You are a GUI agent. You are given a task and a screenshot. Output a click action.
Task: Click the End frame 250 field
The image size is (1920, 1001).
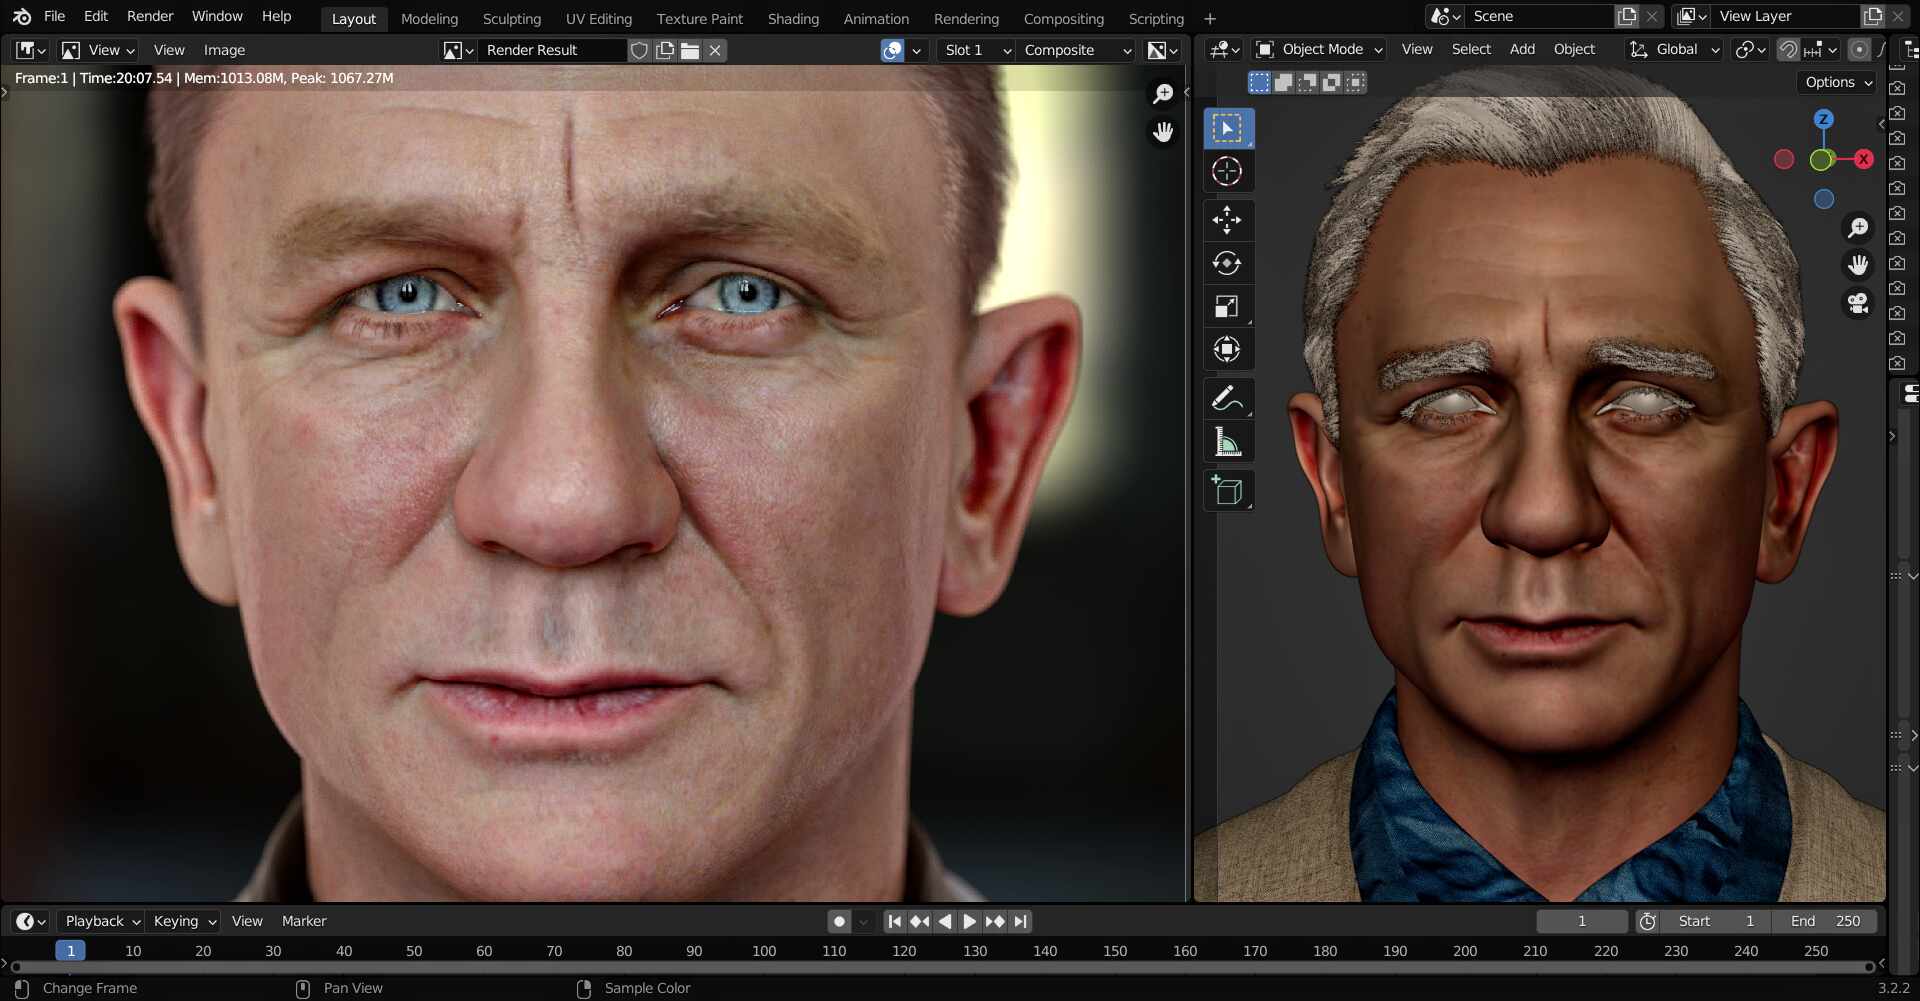1825,921
